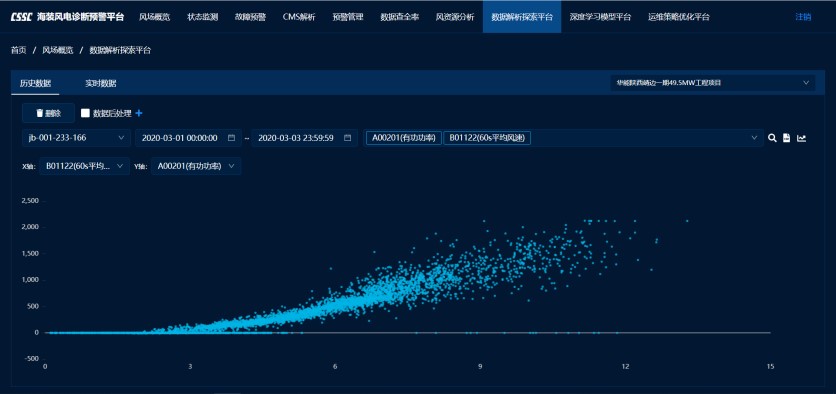Screen dimensions: 836x394
Task: Open the CMS解析 menu item
Action: coord(299,17)
